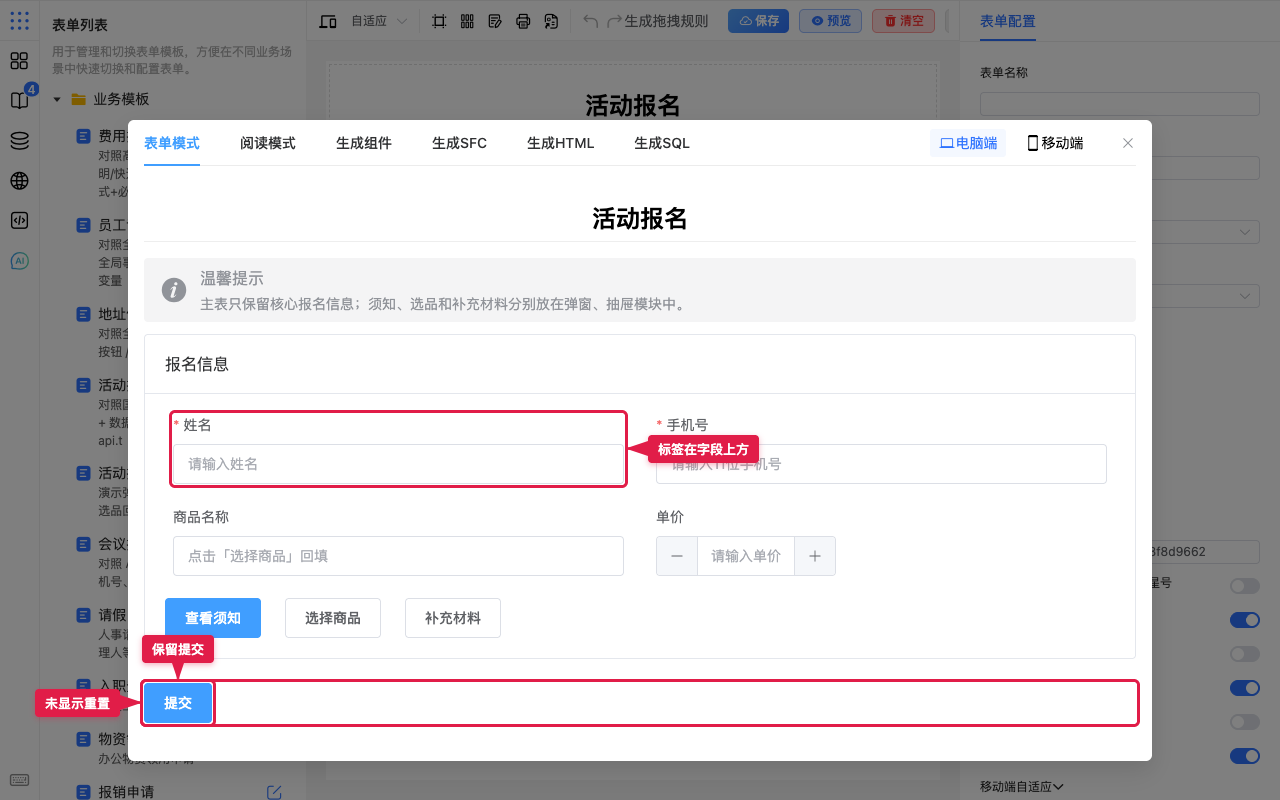
Task: Switch to the 生成组件 tab
Action: tap(364, 143)
